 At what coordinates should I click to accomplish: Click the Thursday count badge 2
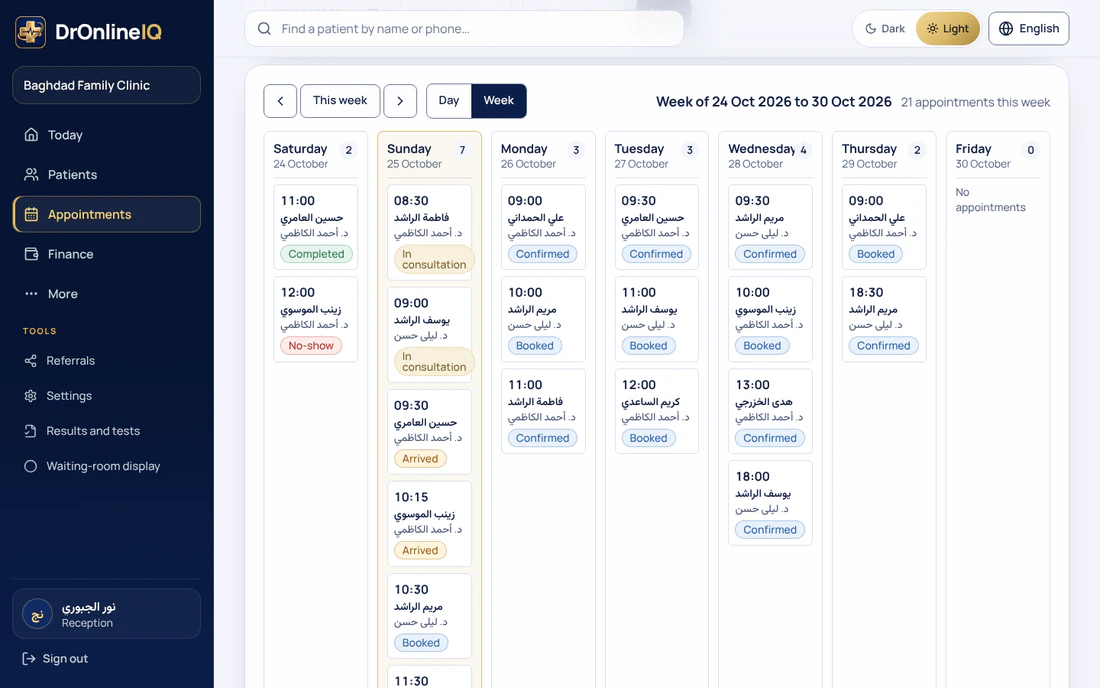click(917, 150)
